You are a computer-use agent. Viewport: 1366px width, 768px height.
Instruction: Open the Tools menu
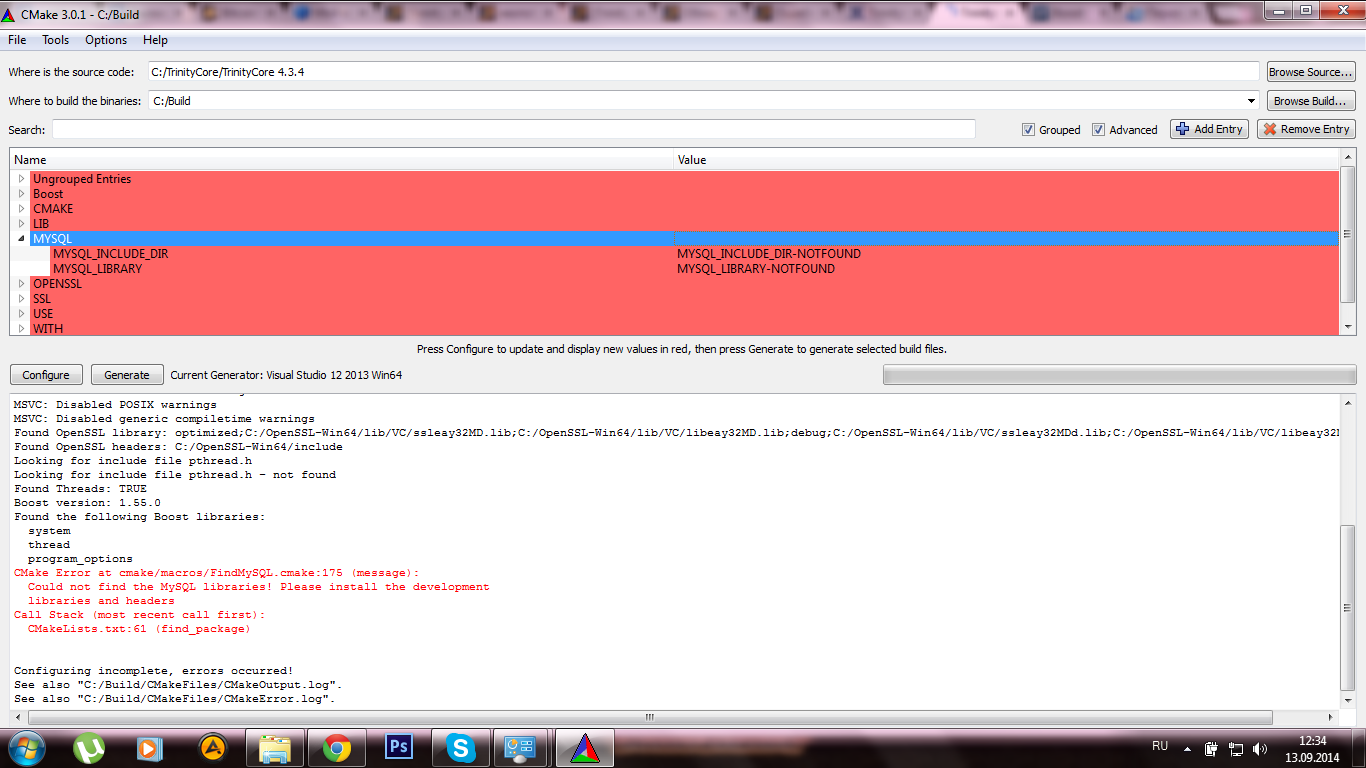(x=55, y=40)
